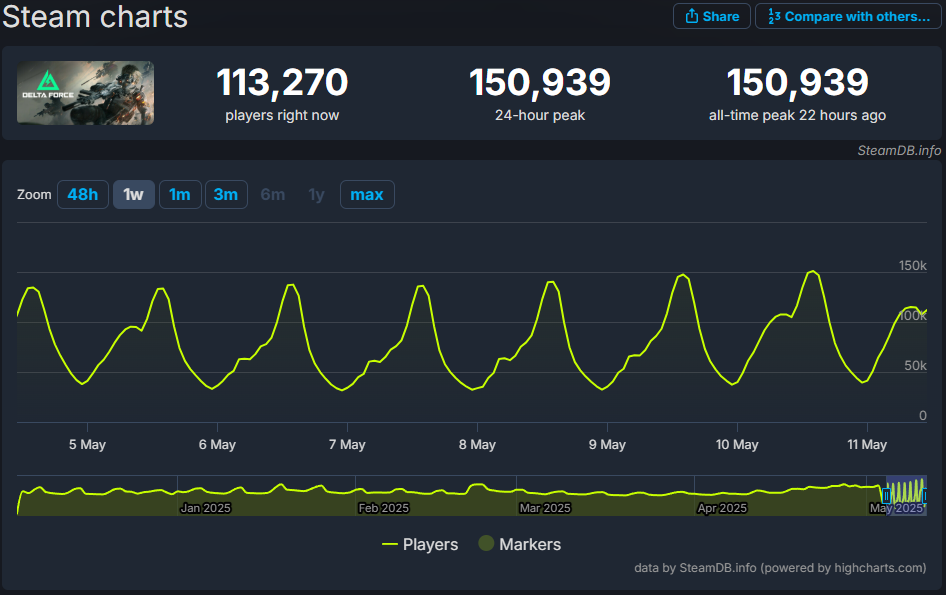
Task: Switch chart zoom to 1m
Action: (180, 194)
